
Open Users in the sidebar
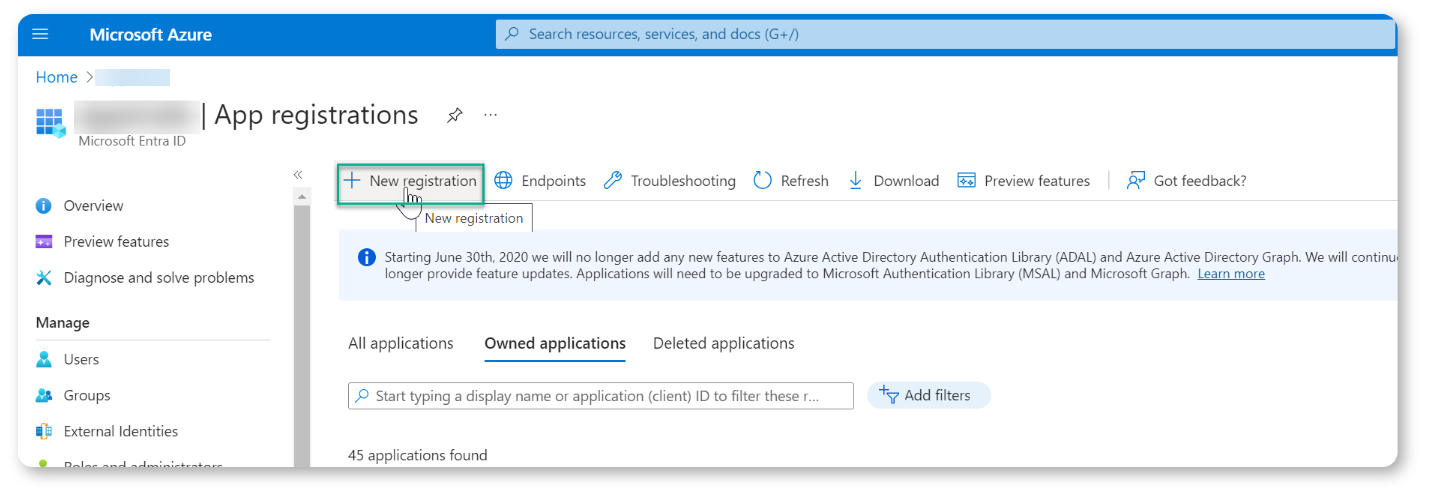81,360
